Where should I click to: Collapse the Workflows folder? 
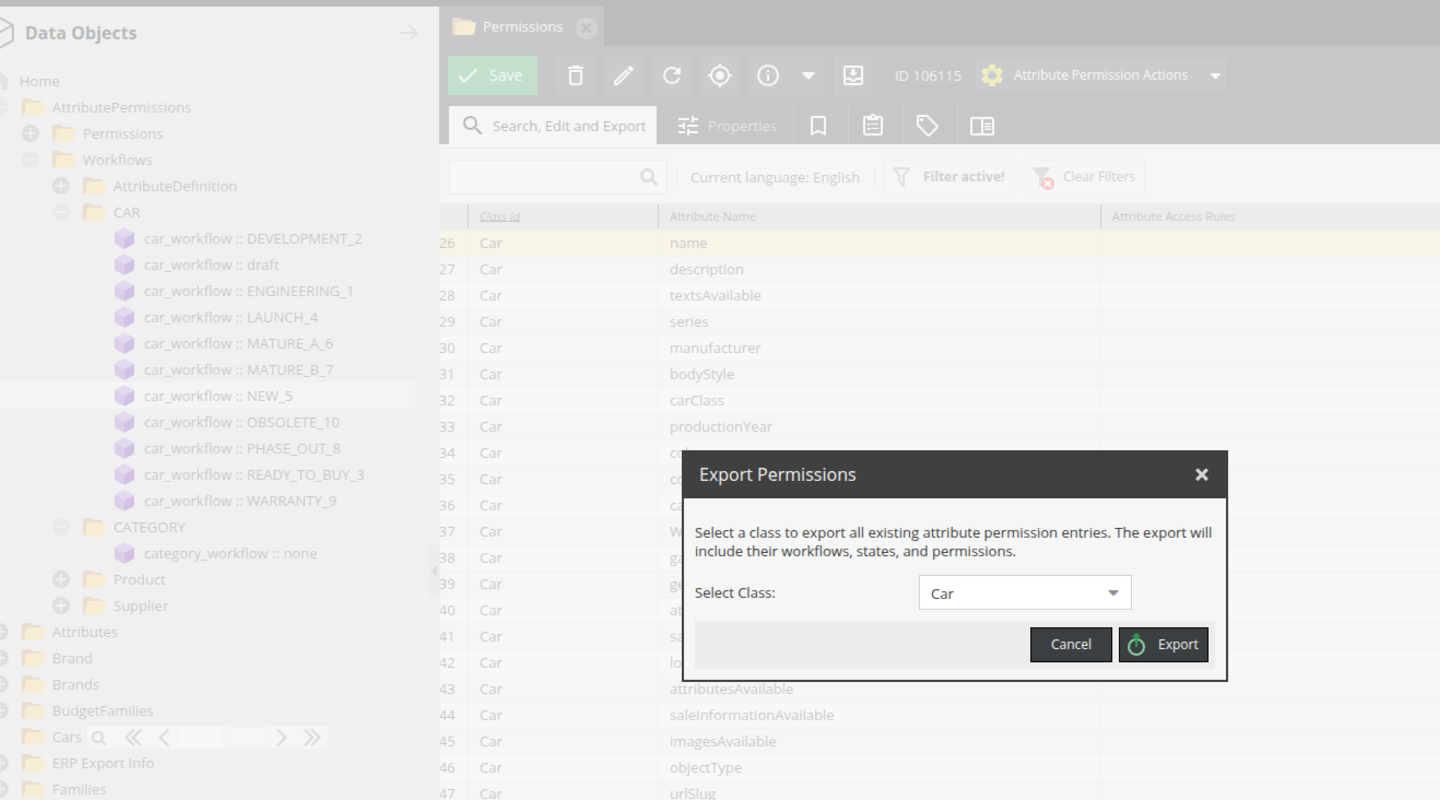30,159
